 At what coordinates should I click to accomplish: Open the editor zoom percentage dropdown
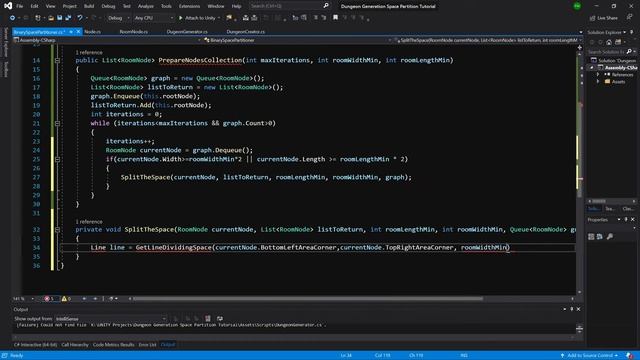(23, 299)
